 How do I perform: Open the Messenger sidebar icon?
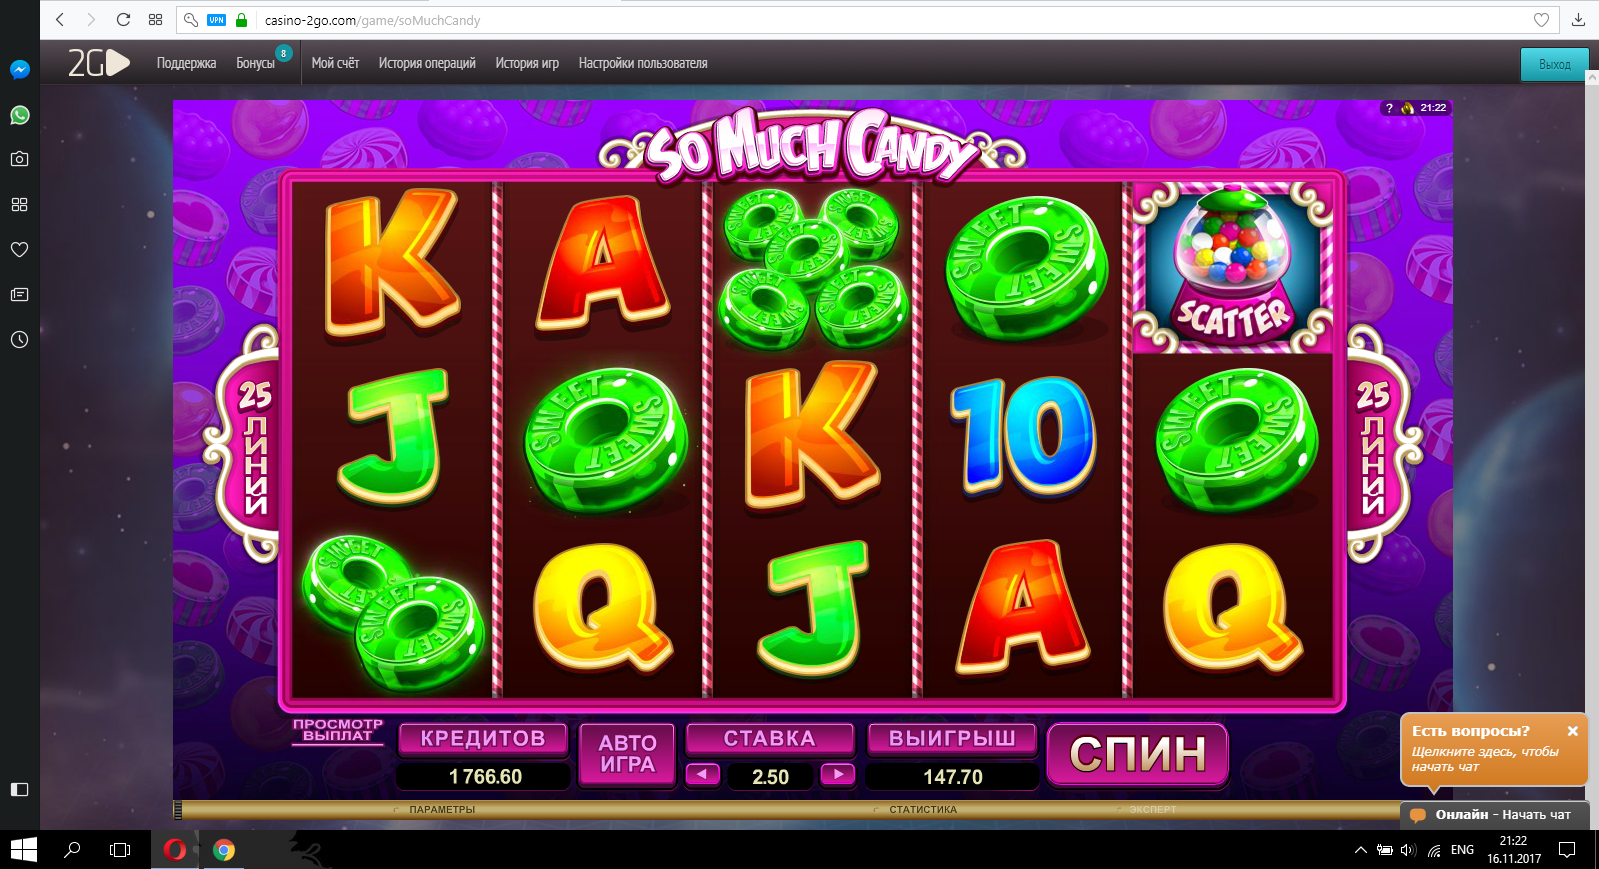pyautogui.click(x=19, y=69)
